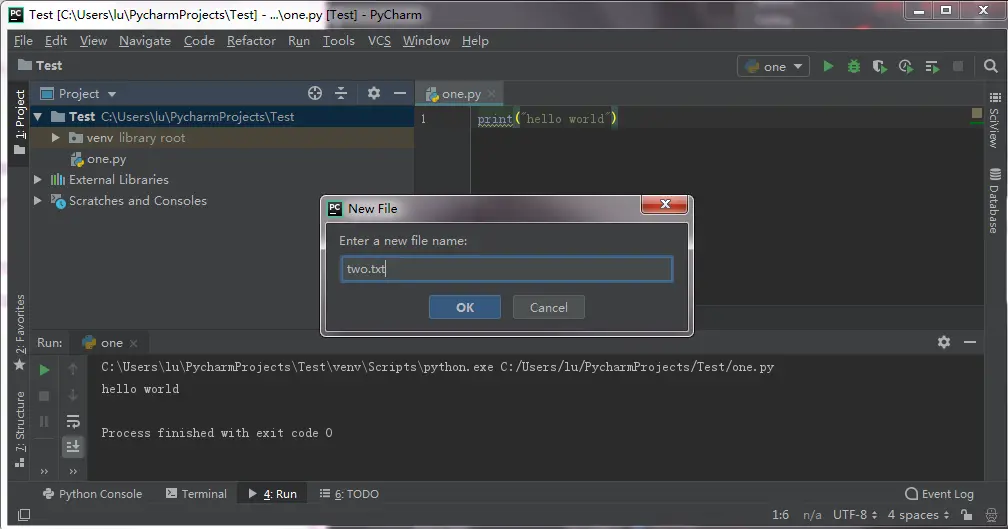Viewport: 1008px width, 529px height.
Task: Open the File menu
Action: click(23, 40)
